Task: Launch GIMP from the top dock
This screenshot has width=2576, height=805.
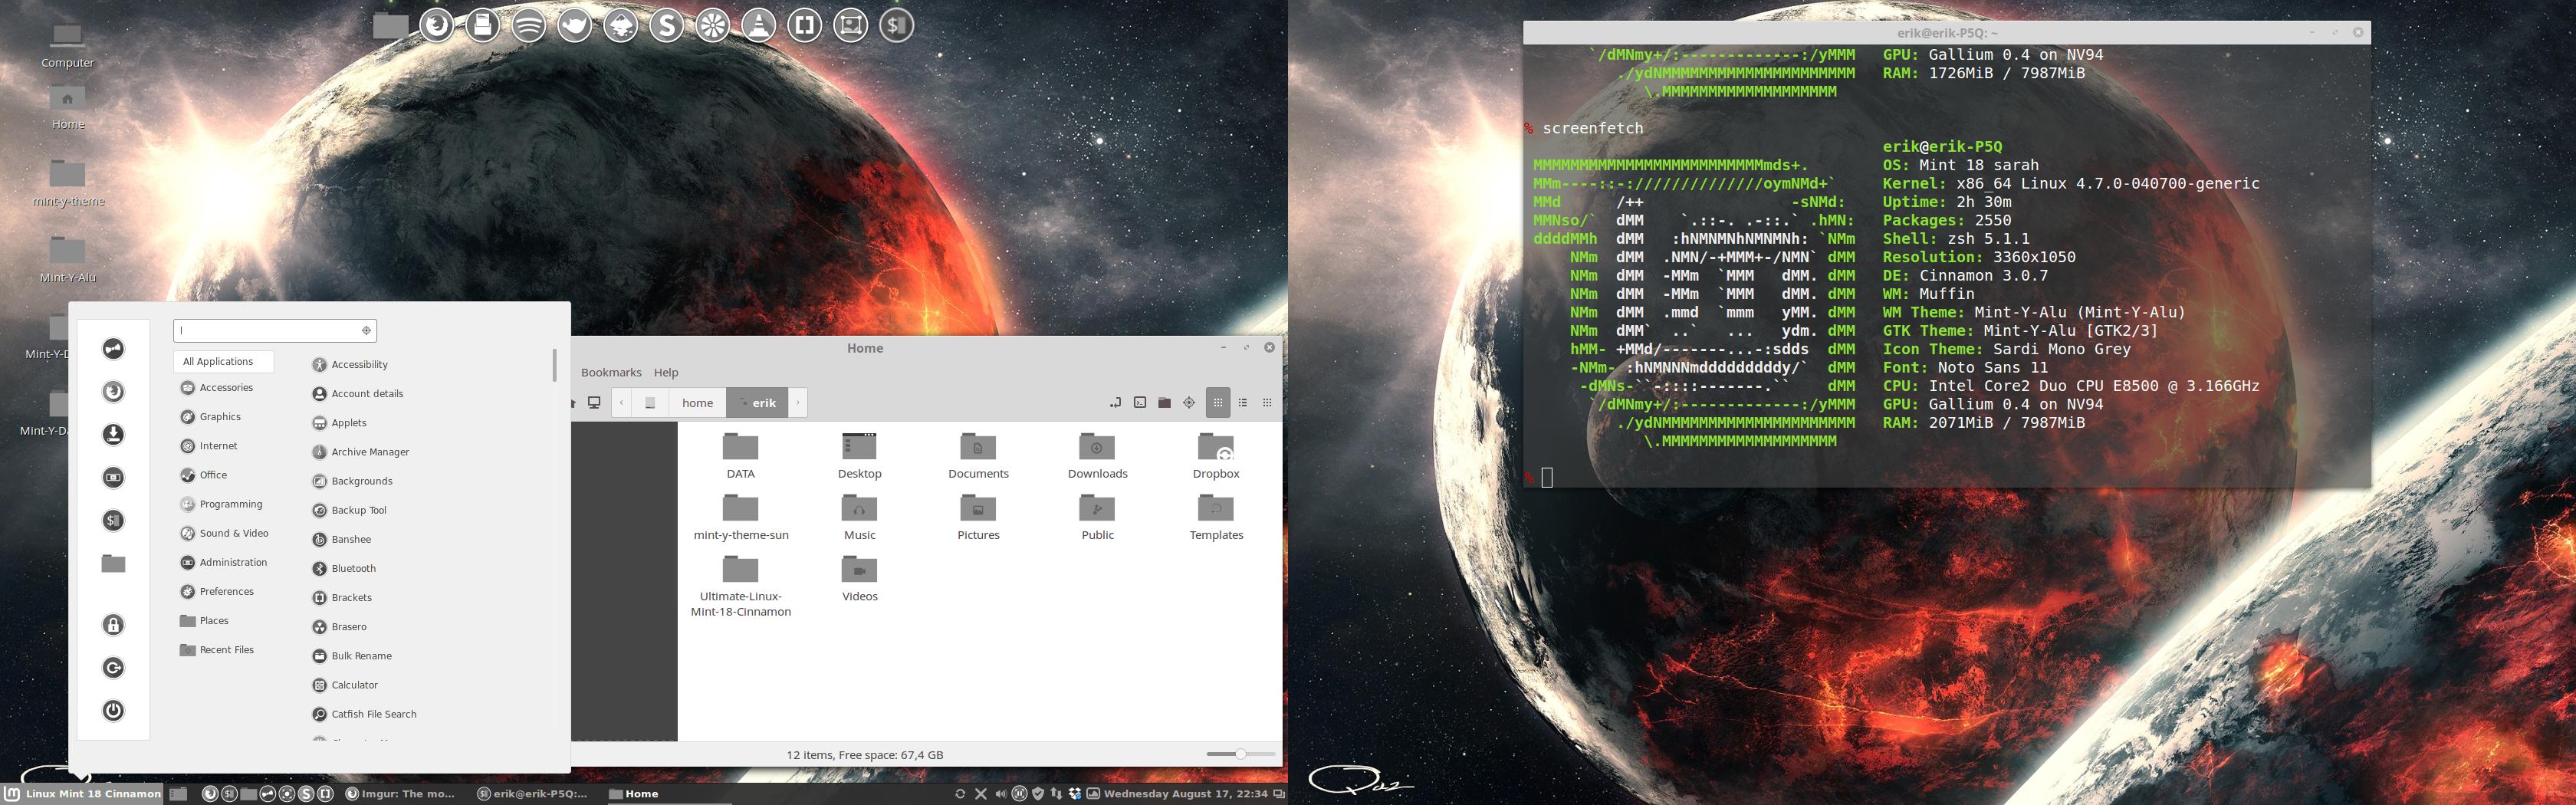Action: 574,25
